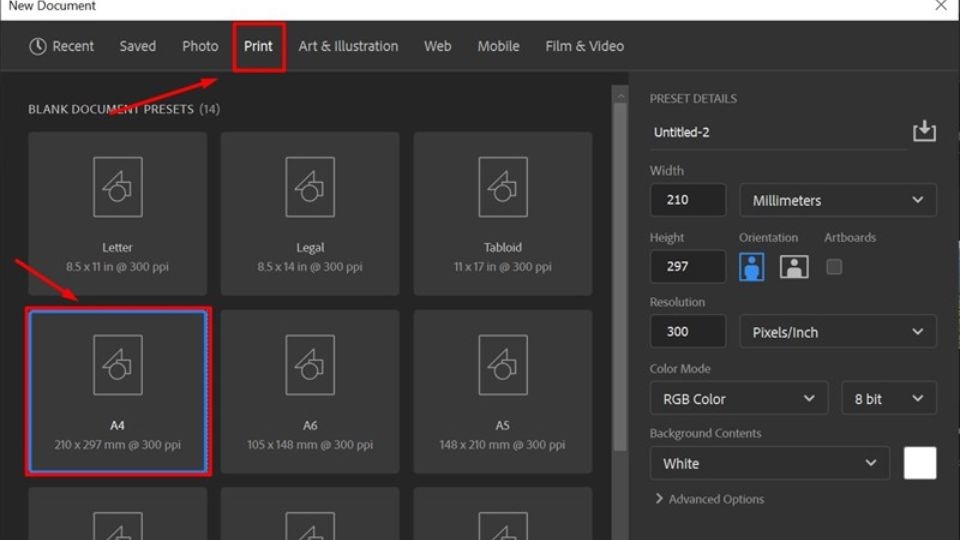
Task: Click the scrollbar up arrow
Action: 620,96
